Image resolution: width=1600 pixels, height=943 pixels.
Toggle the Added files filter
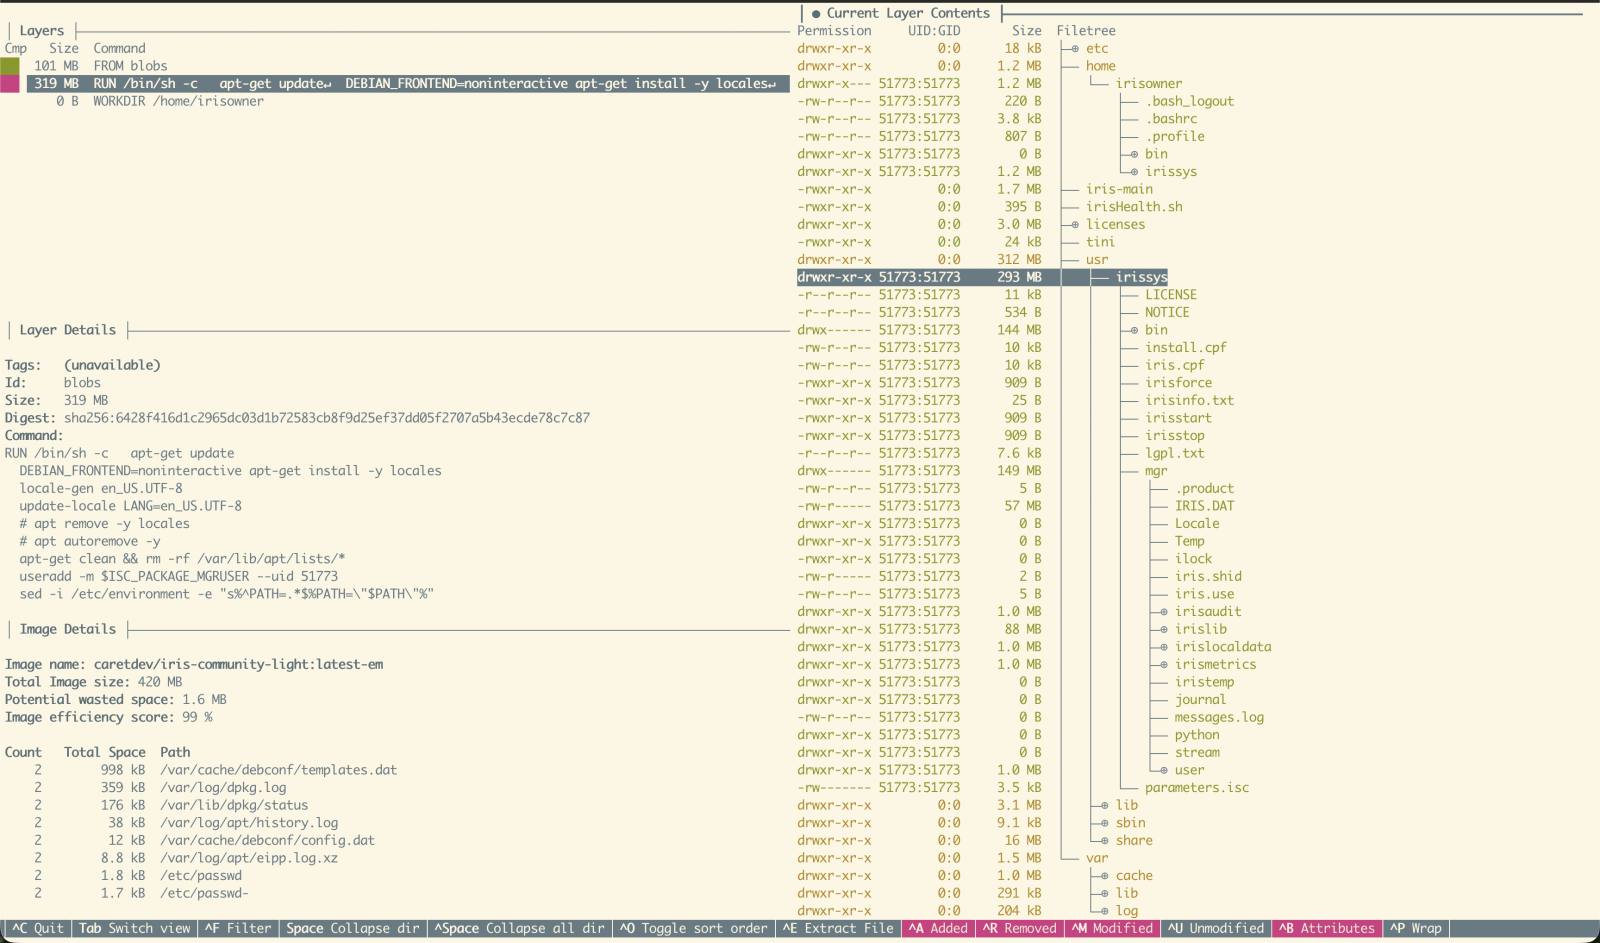point(938,928)
